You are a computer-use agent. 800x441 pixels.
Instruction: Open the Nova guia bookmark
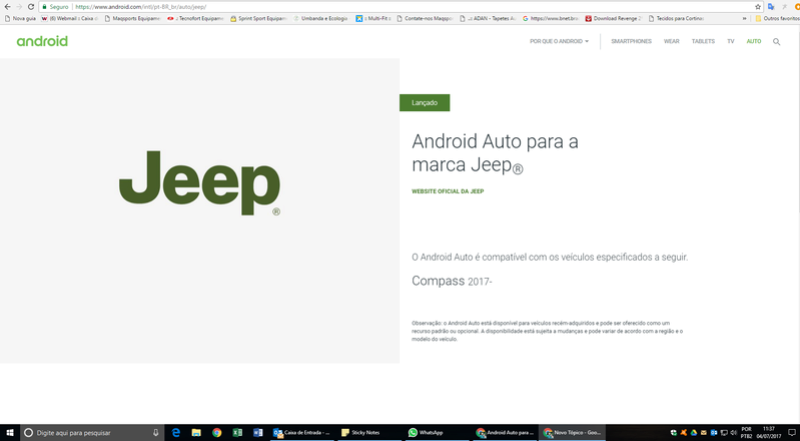coord(20,18)
